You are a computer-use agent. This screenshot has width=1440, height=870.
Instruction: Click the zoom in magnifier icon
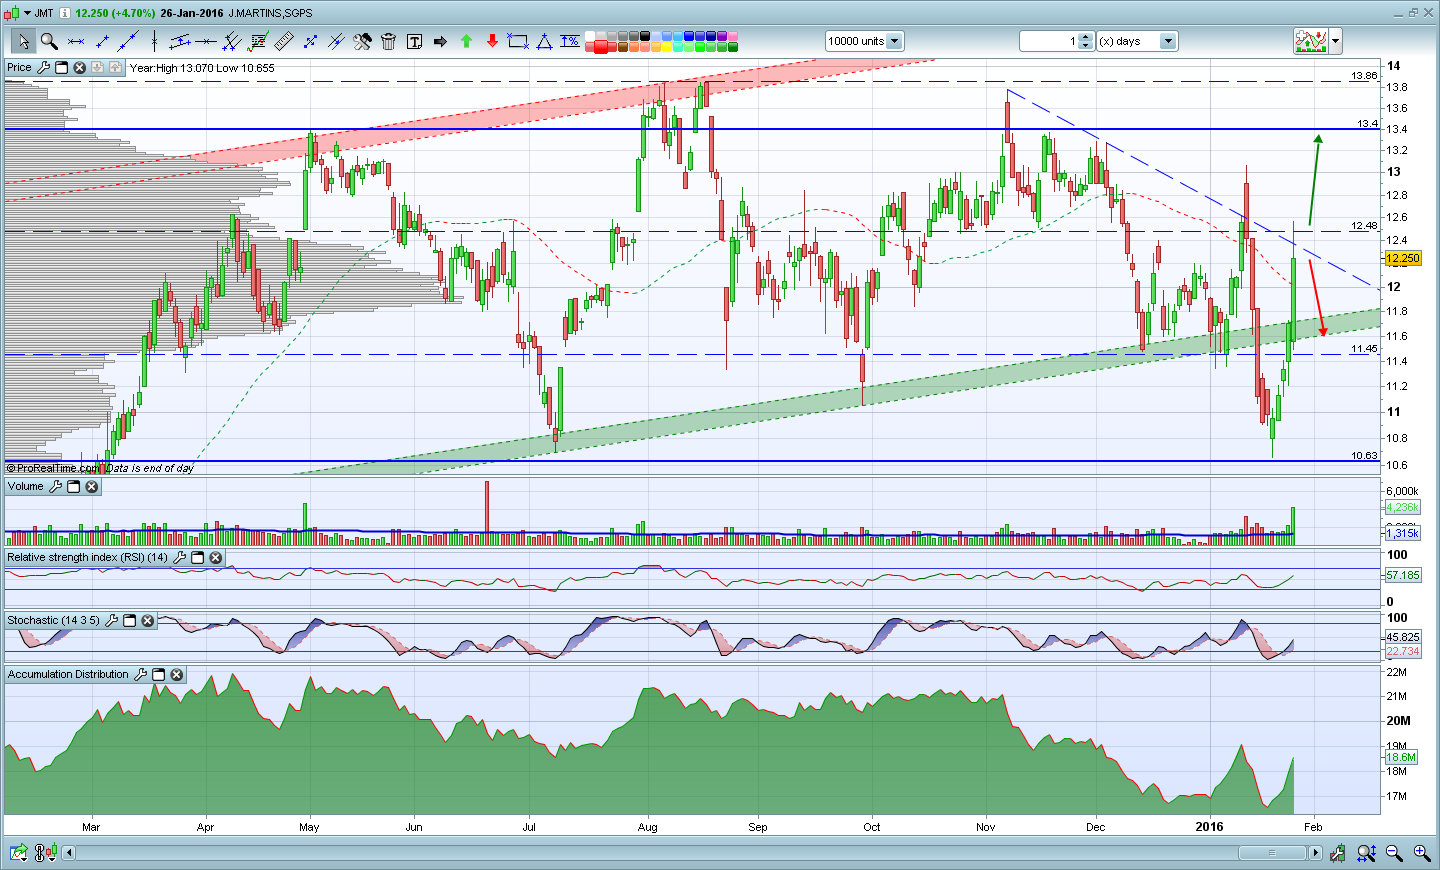1422,853
